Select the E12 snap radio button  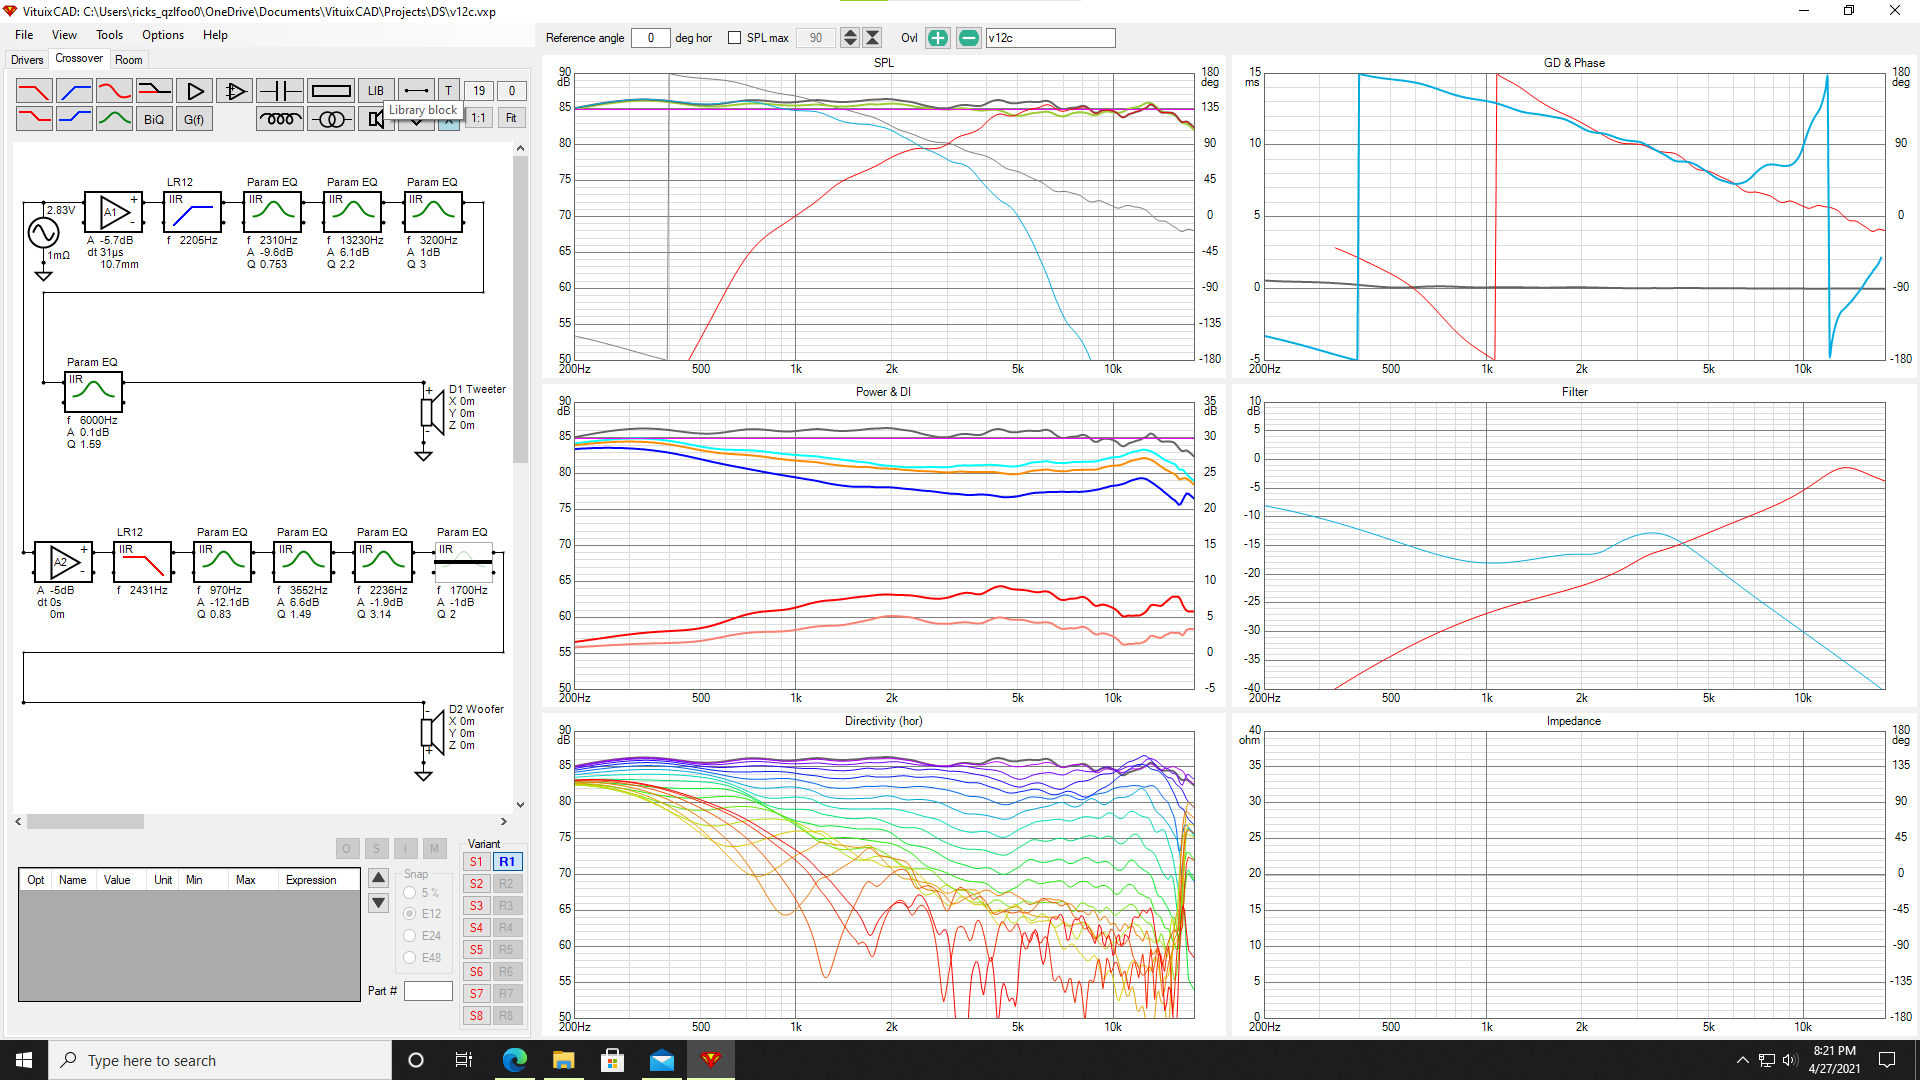(410, 914)
